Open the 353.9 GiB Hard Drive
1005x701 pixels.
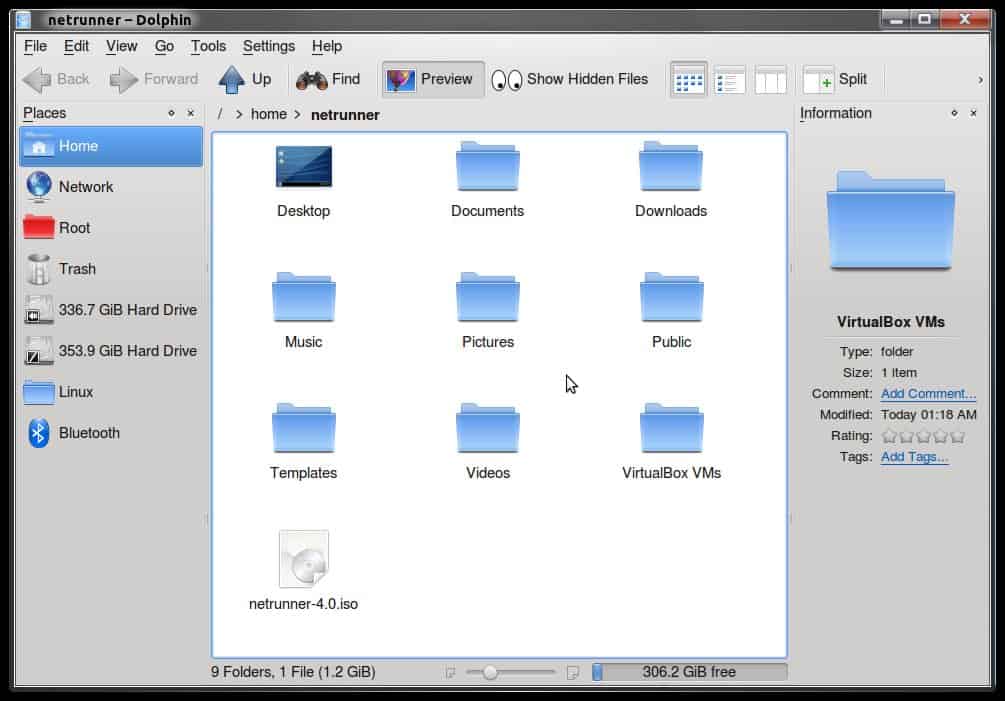point(111,351)
